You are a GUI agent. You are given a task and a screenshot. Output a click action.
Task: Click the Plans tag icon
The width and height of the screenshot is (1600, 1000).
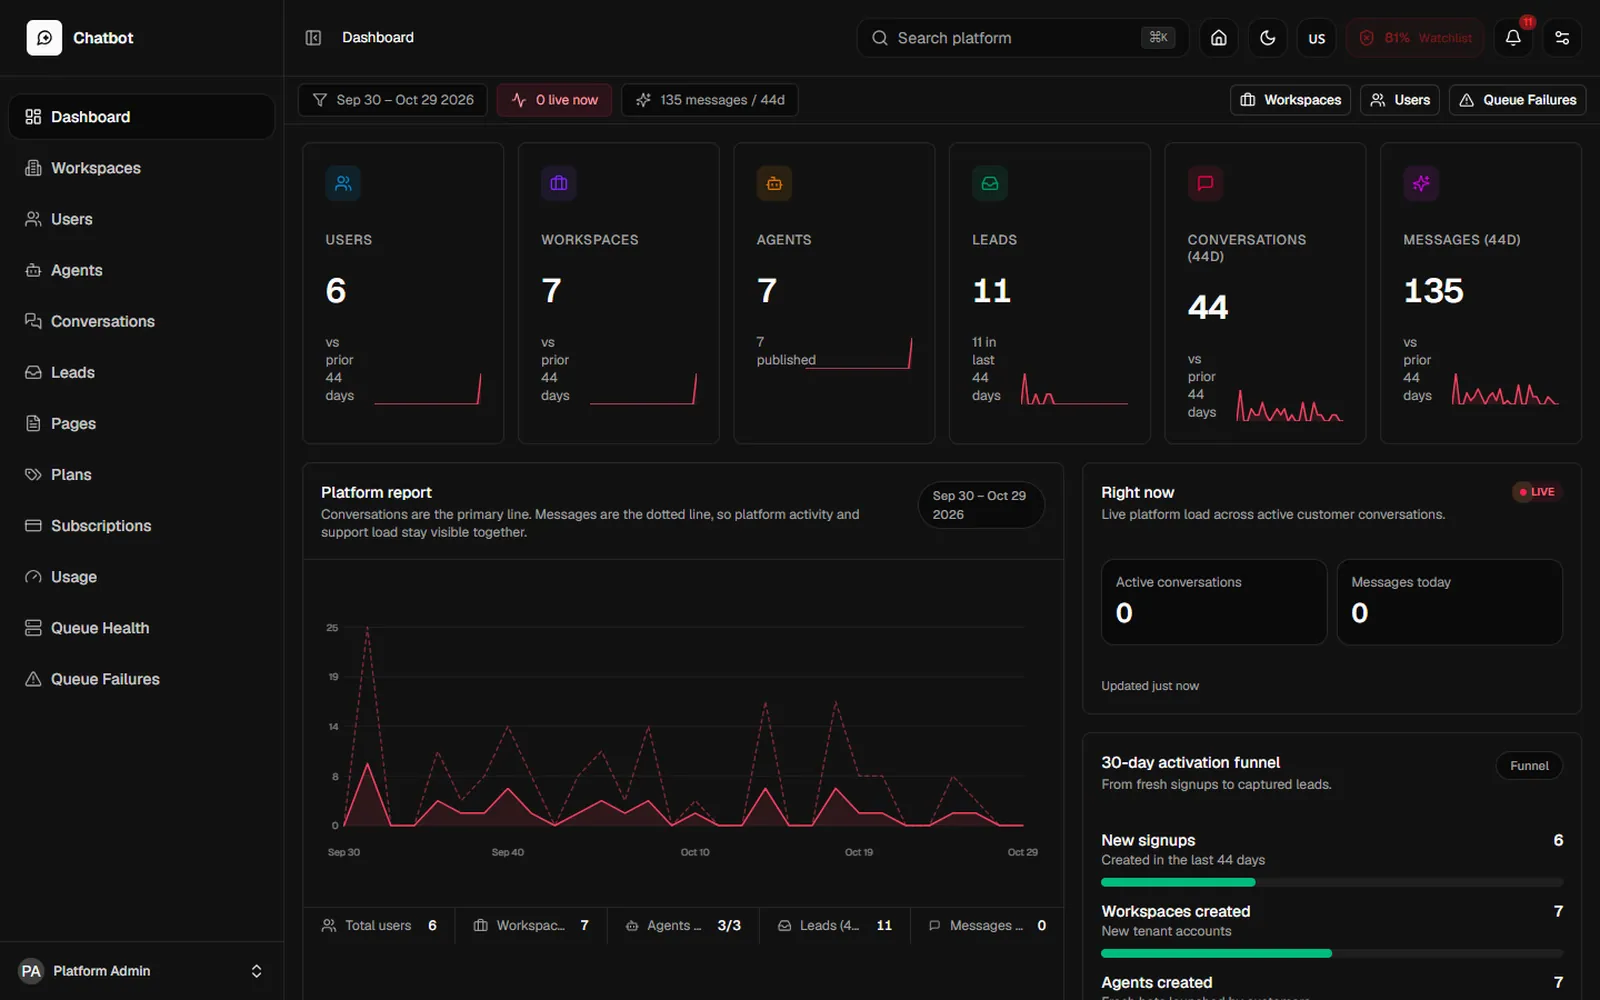(x=33, y=474)
